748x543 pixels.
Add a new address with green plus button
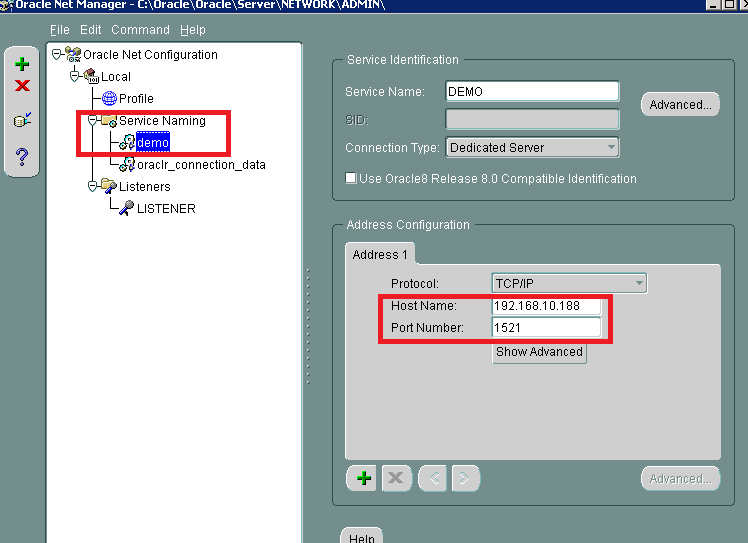pyautogui.click(x=363, y=478)
